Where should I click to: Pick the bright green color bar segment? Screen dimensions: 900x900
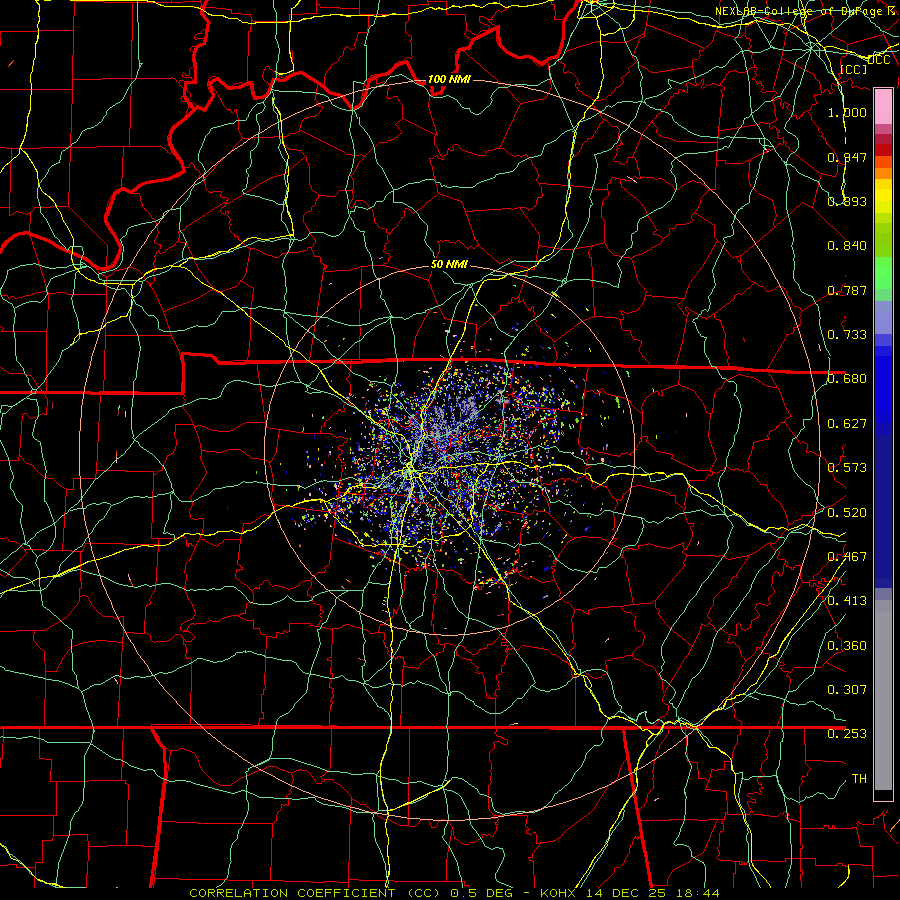883,272
